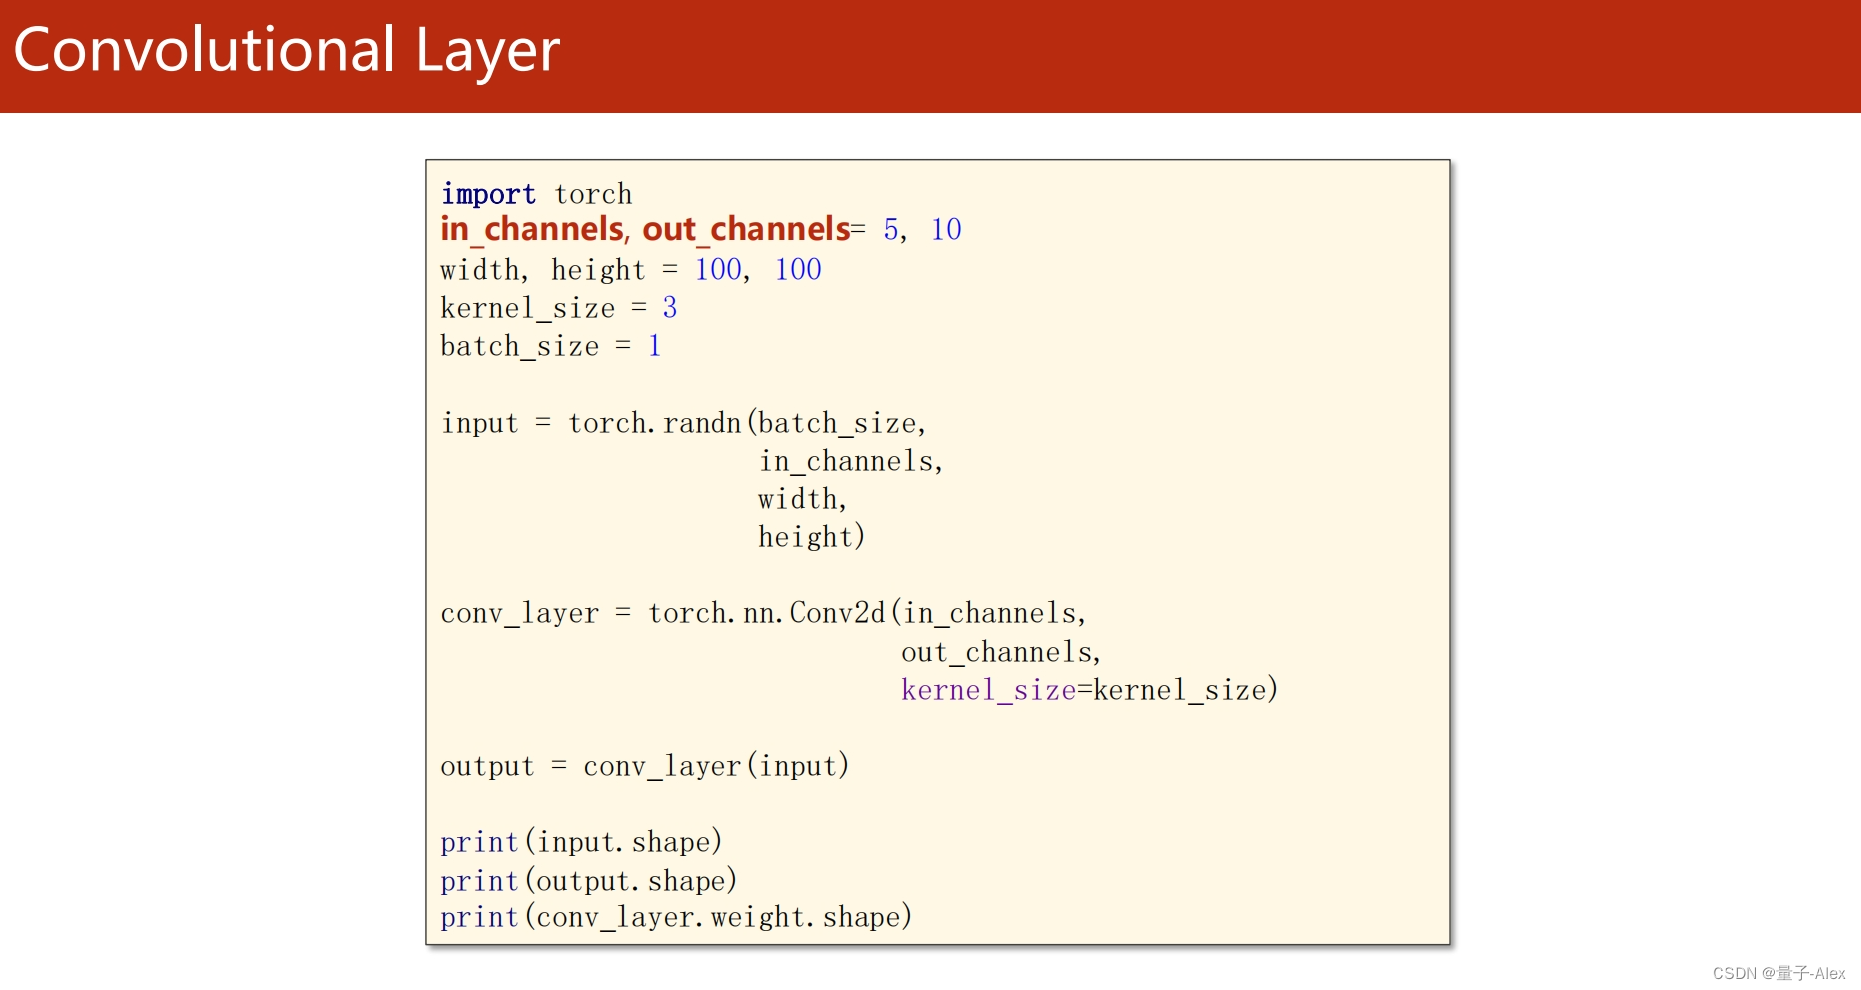Click the 'print(output.shape)' line

pyautogui.click(x=589, y=881)
